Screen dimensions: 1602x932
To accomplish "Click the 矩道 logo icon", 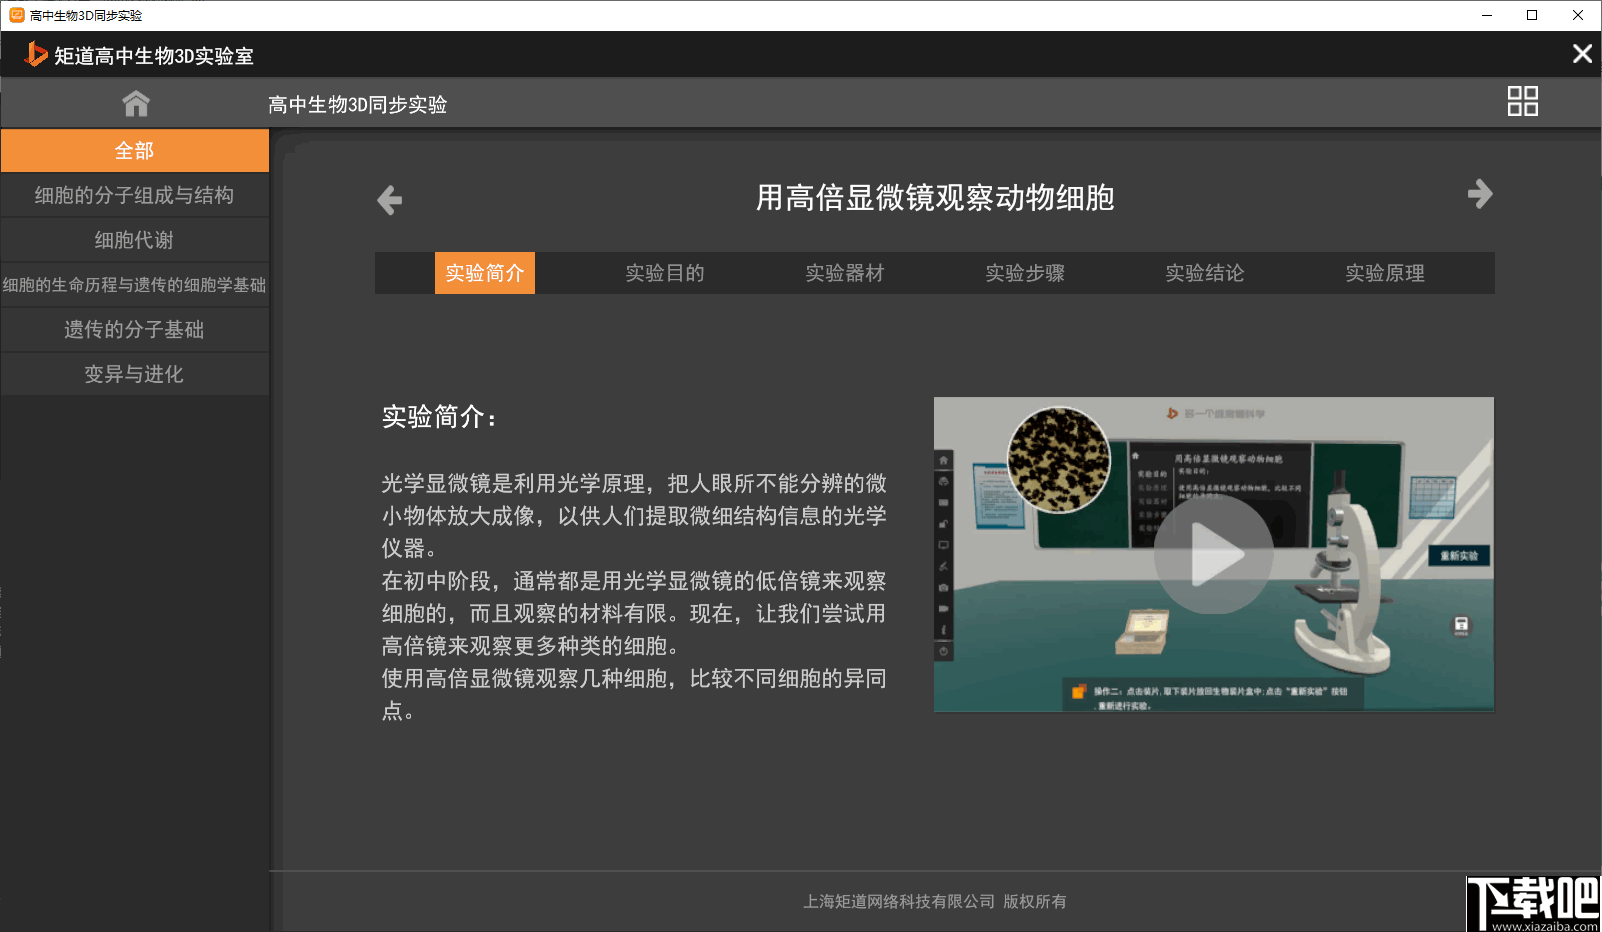I will coord(36,54).
